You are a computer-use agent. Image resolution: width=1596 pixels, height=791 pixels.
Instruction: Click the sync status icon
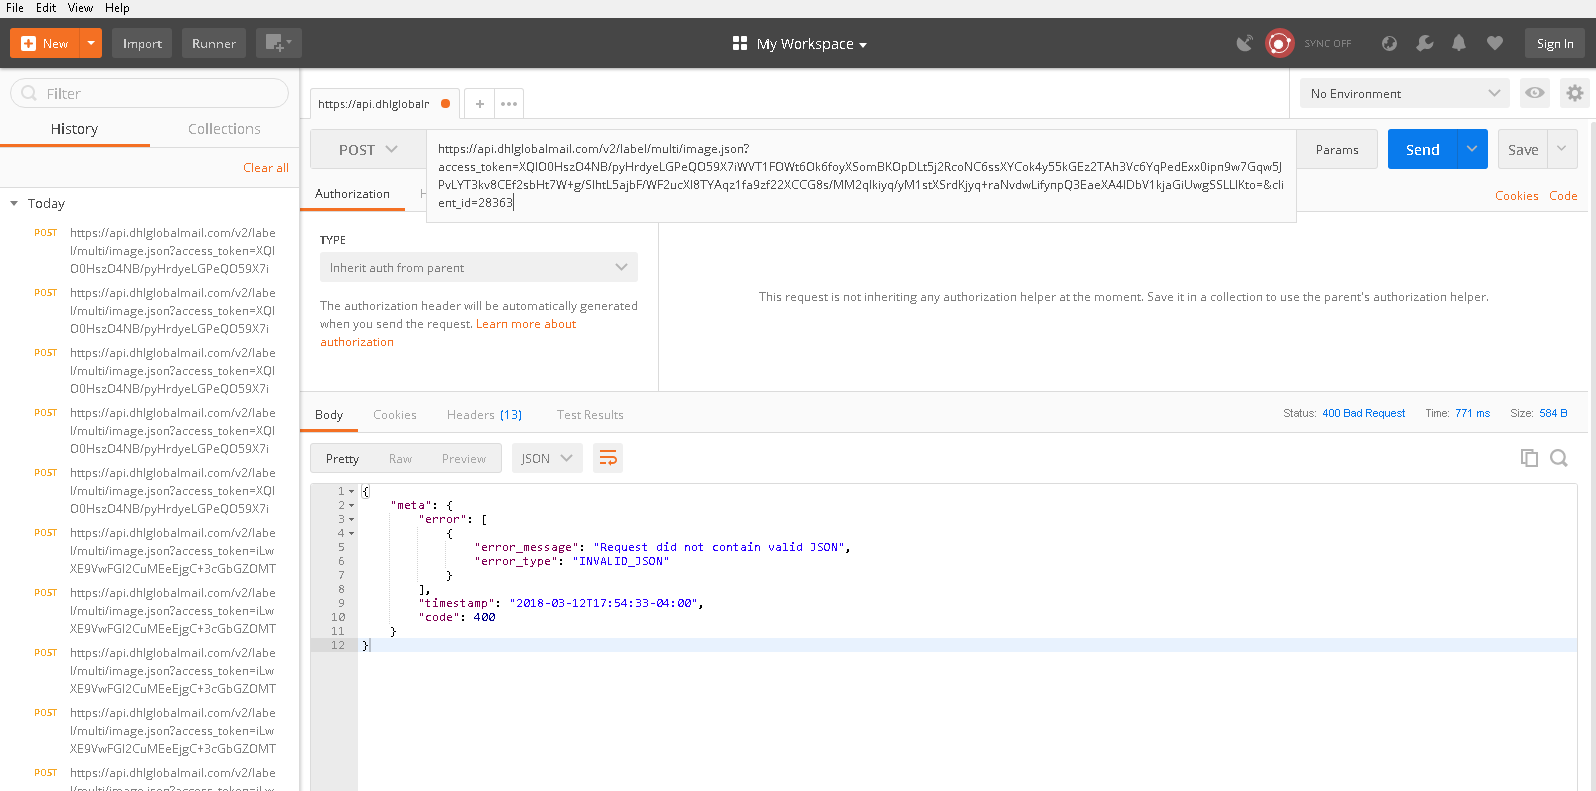click(1279, 43)
